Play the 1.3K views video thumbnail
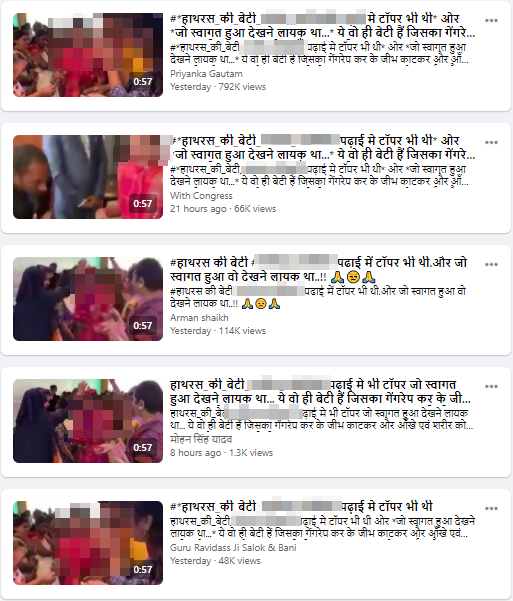 (88, 421)
